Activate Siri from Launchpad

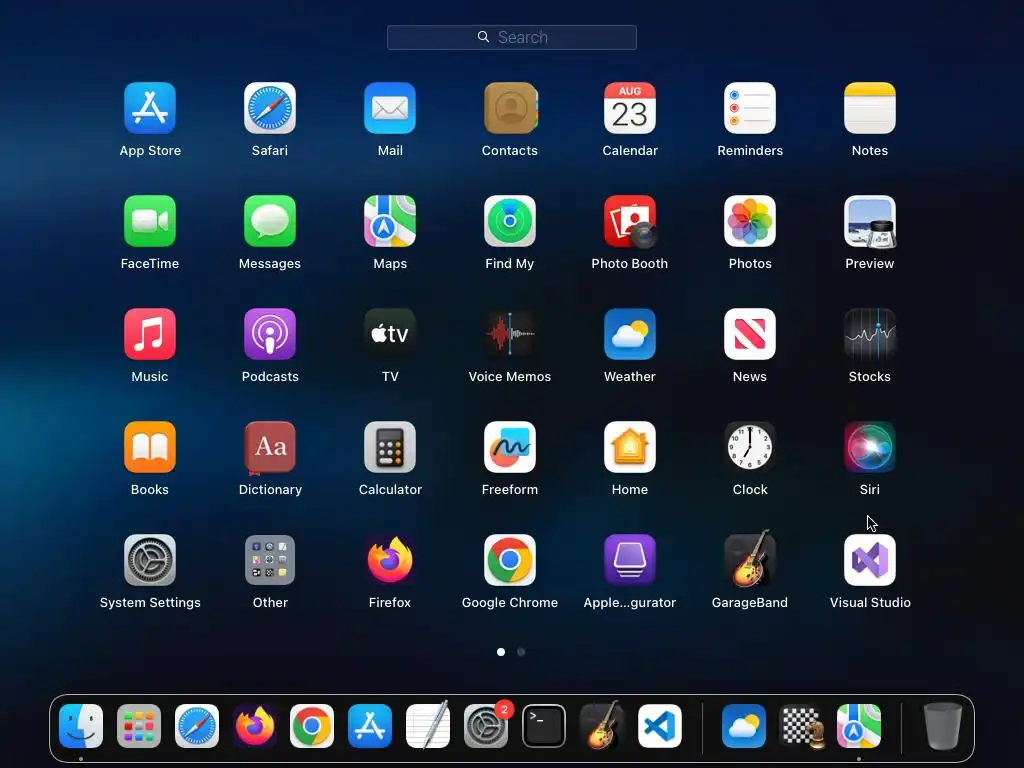(870, 447)
